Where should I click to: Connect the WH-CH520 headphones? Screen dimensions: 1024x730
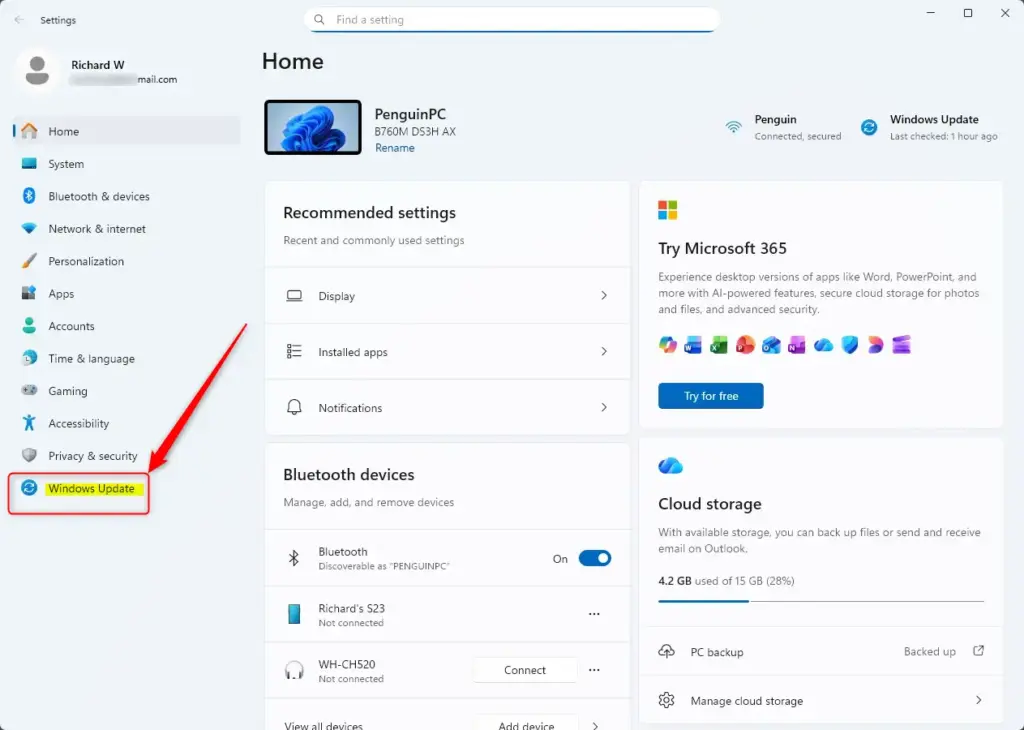coord(525,670)
